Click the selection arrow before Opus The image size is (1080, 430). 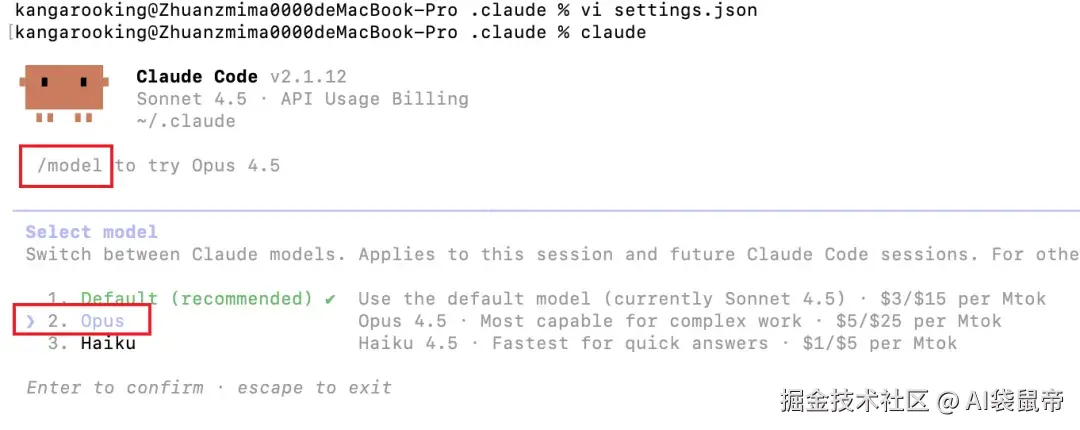click(31, 321)
